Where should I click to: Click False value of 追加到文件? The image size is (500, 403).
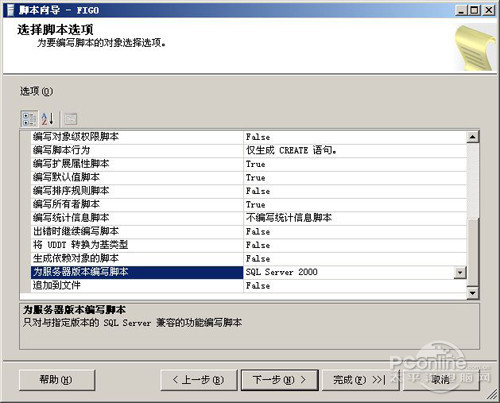click(258, 286)
